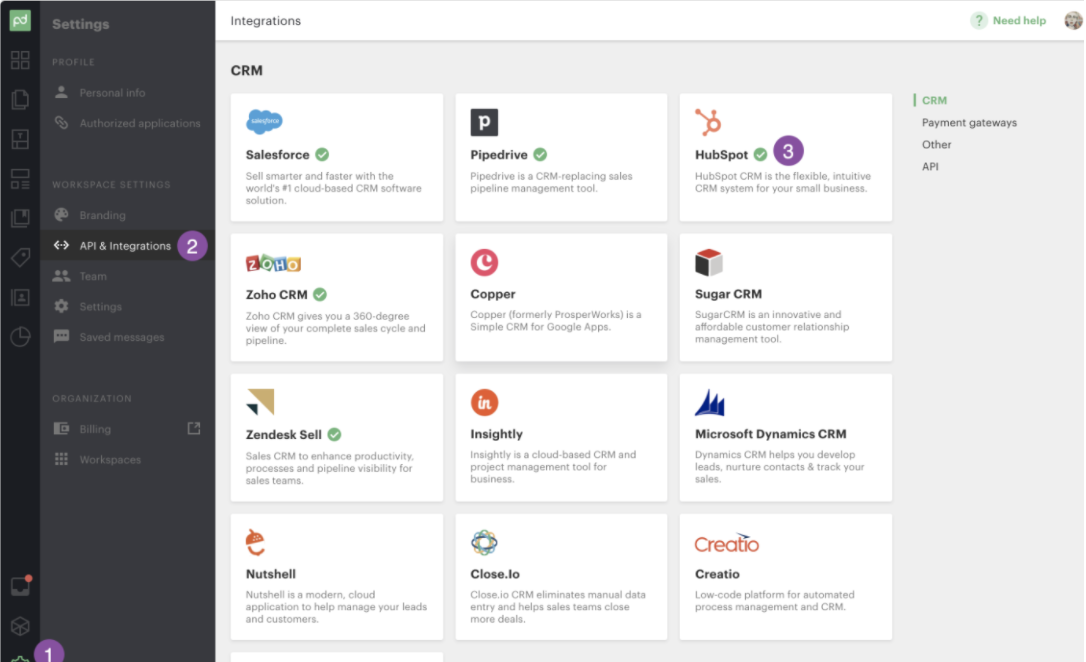This screenshot has width=1086, height=662.
Task: Click the HubSpot sprocket logo
Action: [x=708, y=122]
